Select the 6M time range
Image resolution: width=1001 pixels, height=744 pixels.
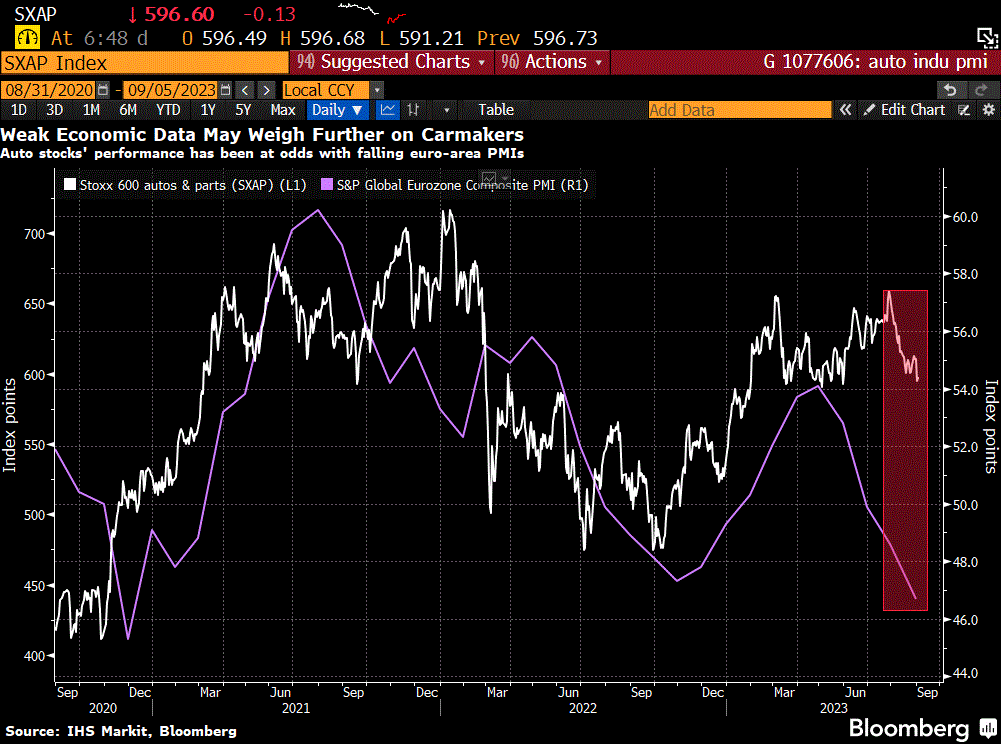point(128,110)
